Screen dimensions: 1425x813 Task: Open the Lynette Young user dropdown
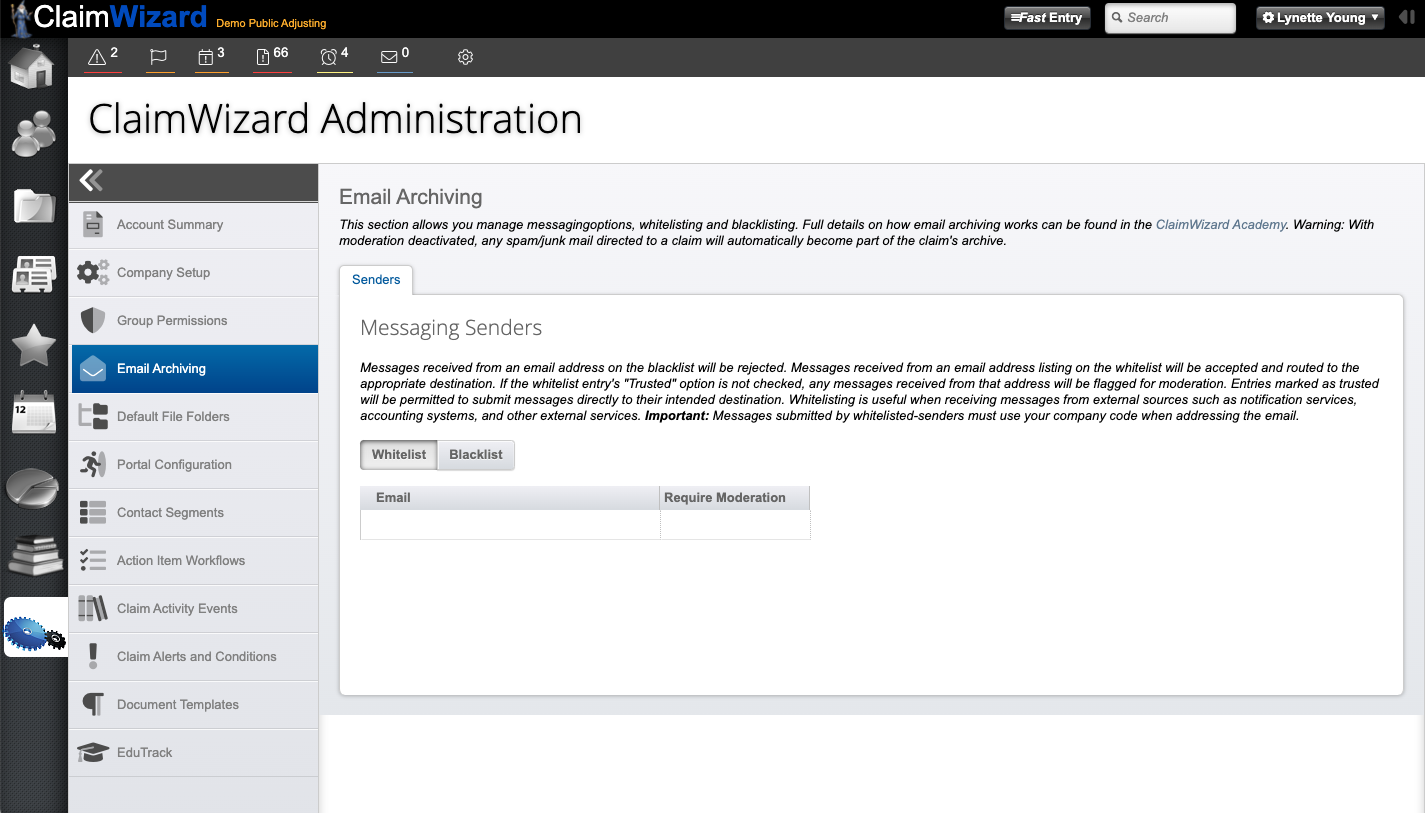[1320, 18]
